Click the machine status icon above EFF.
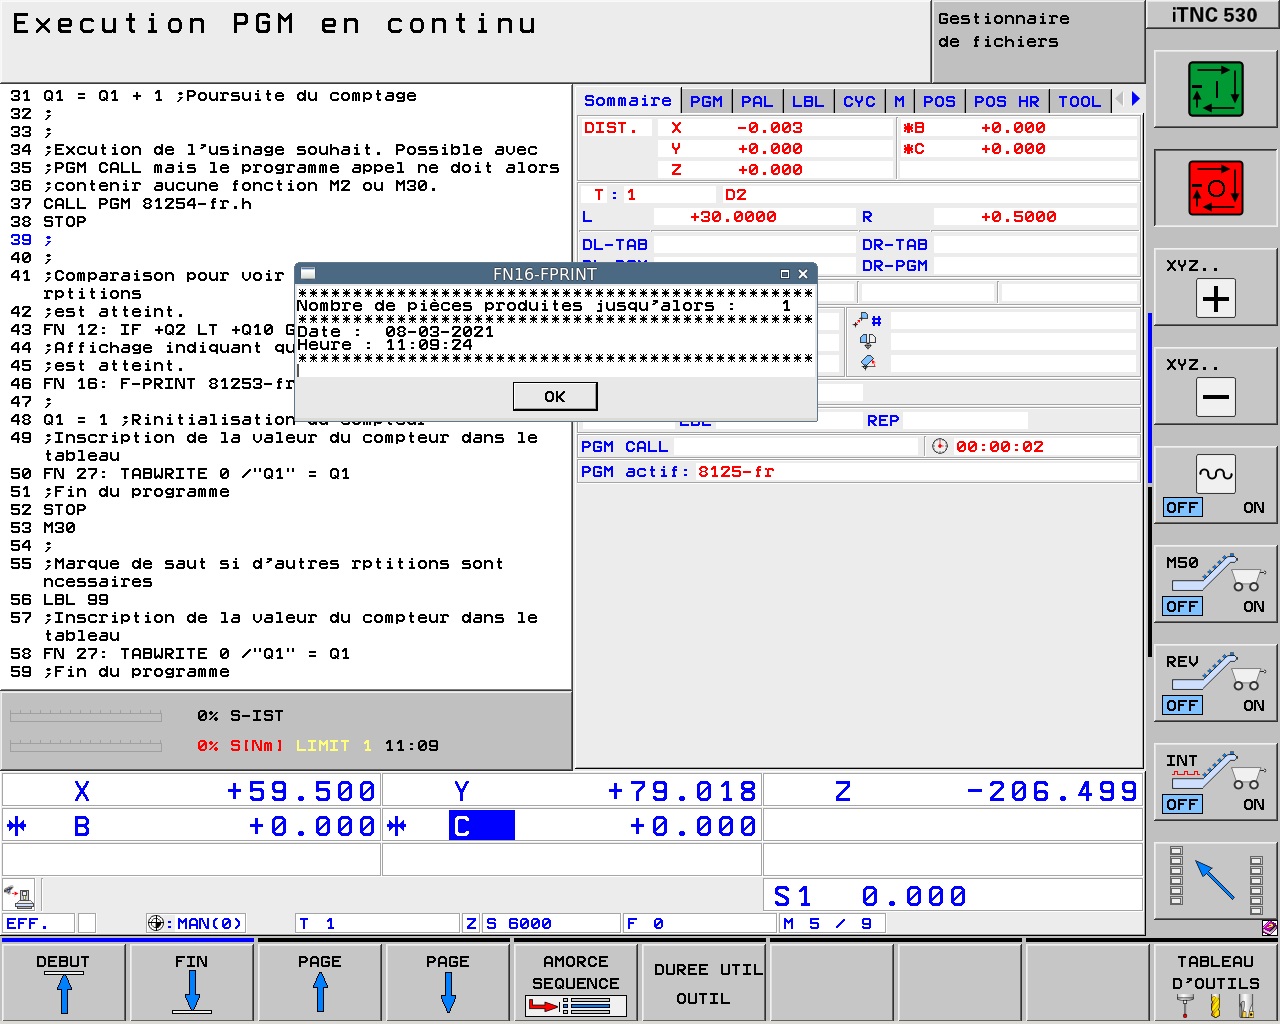The width and height of the screenshot is (1280, 1024). tap(19, 893)
